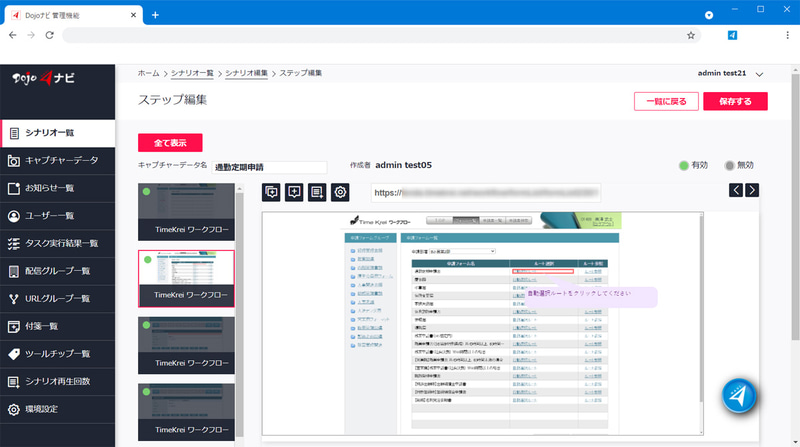Select the fourth TimeKrei ワークフロー thumbnail

186,412
